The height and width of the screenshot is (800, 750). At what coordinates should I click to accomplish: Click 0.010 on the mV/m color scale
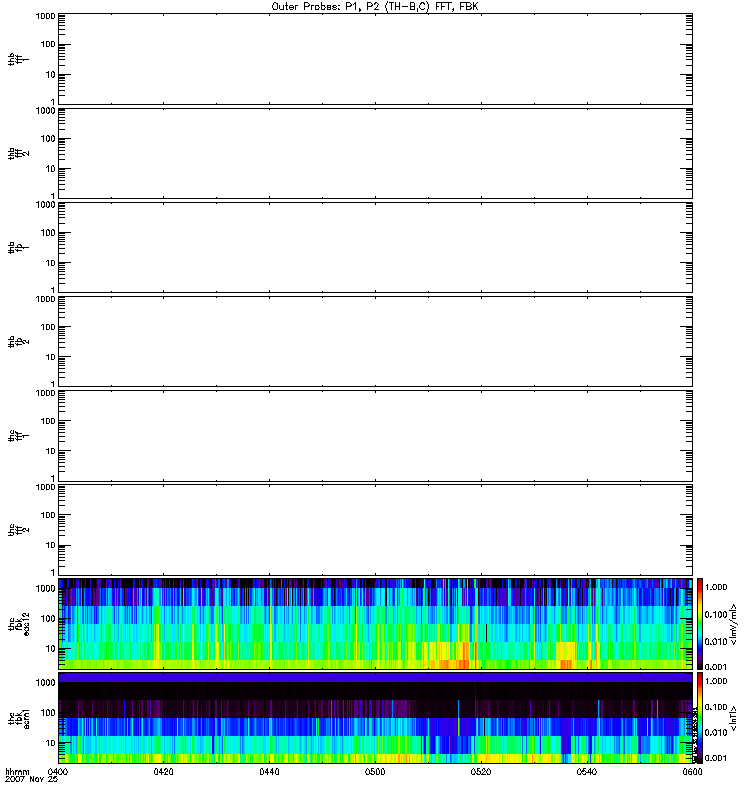pyautogui.click(x=716, y=641)
